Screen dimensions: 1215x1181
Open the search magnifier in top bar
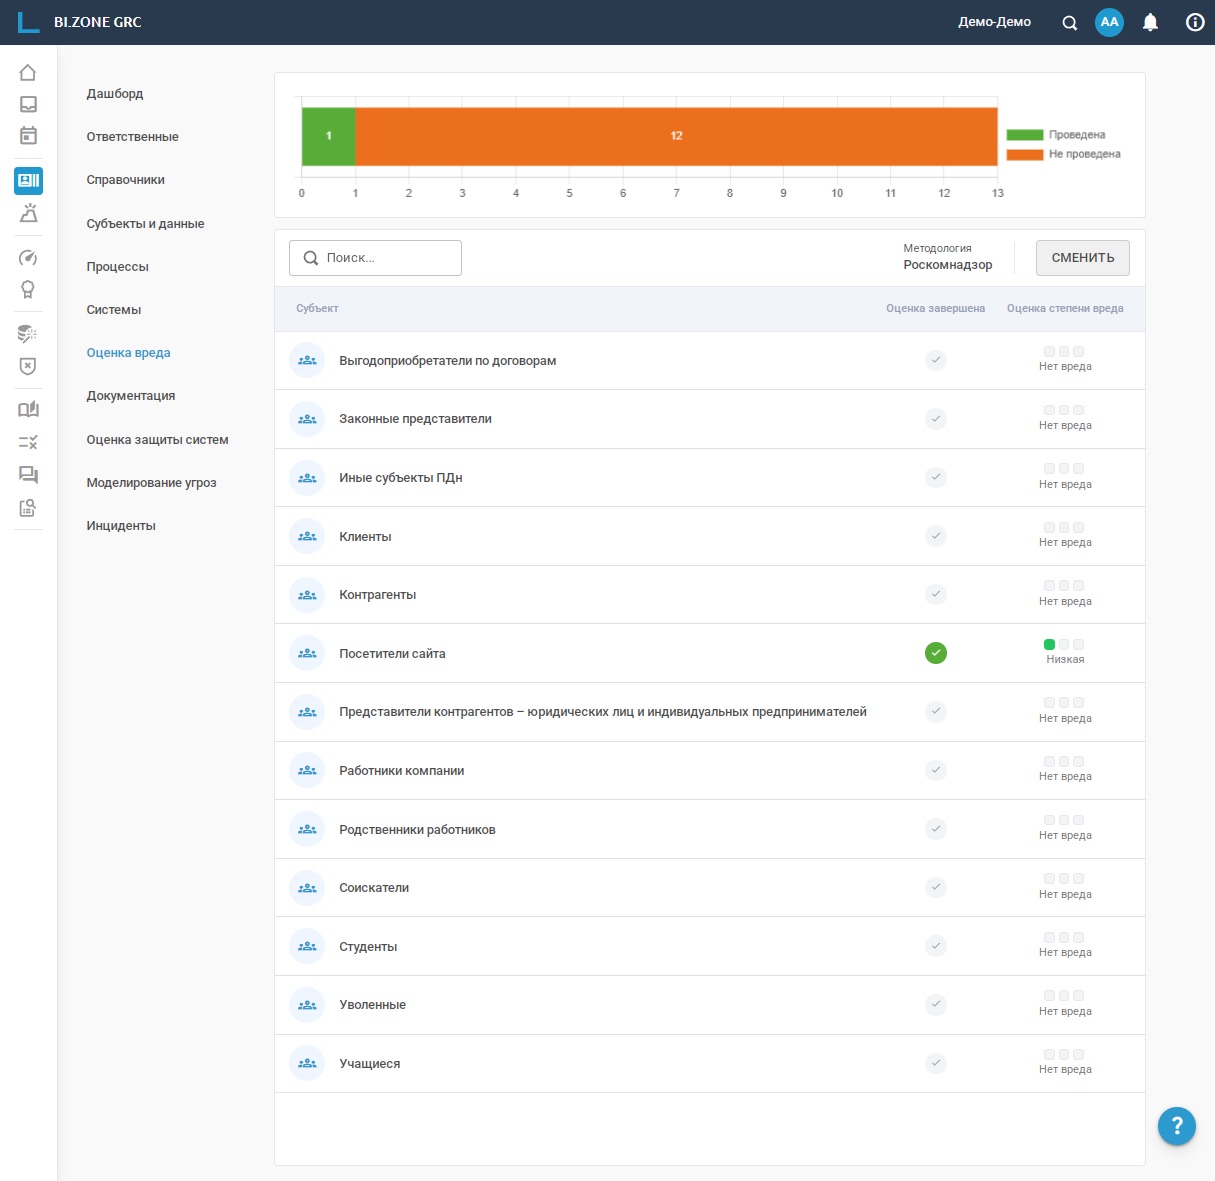coord(1069,23)
